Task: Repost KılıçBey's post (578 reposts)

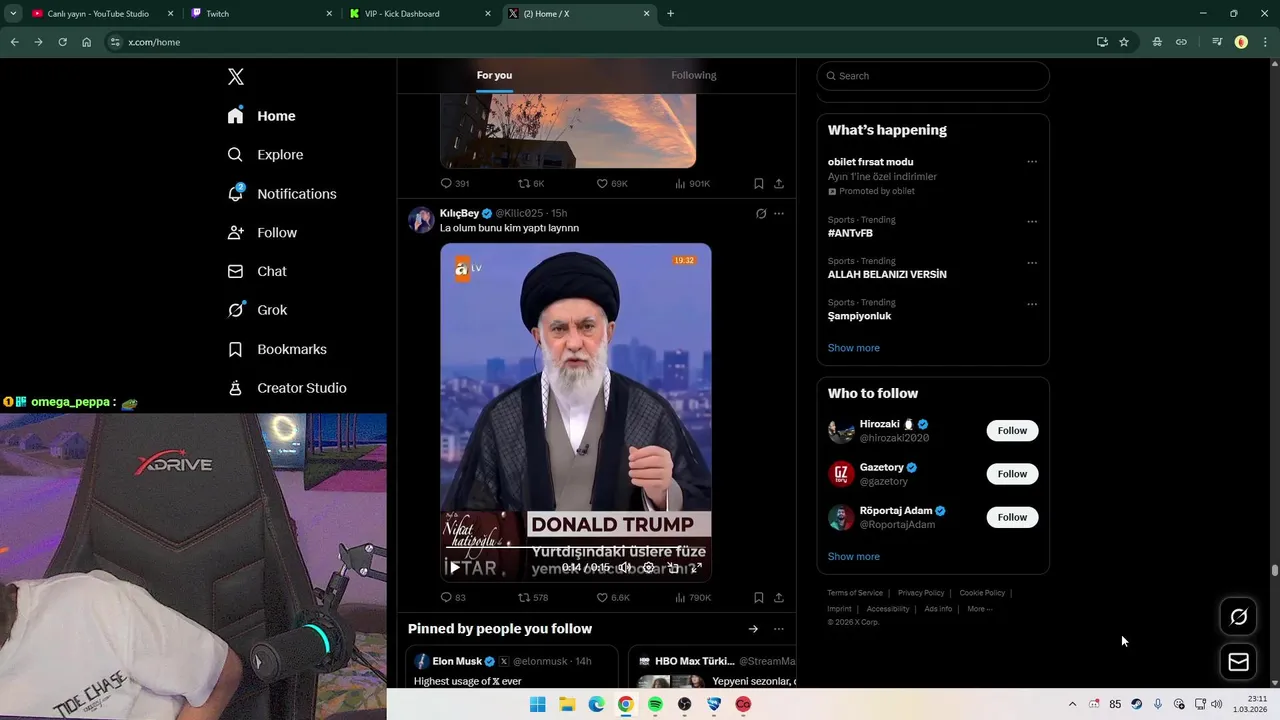Action: [532, 597]
